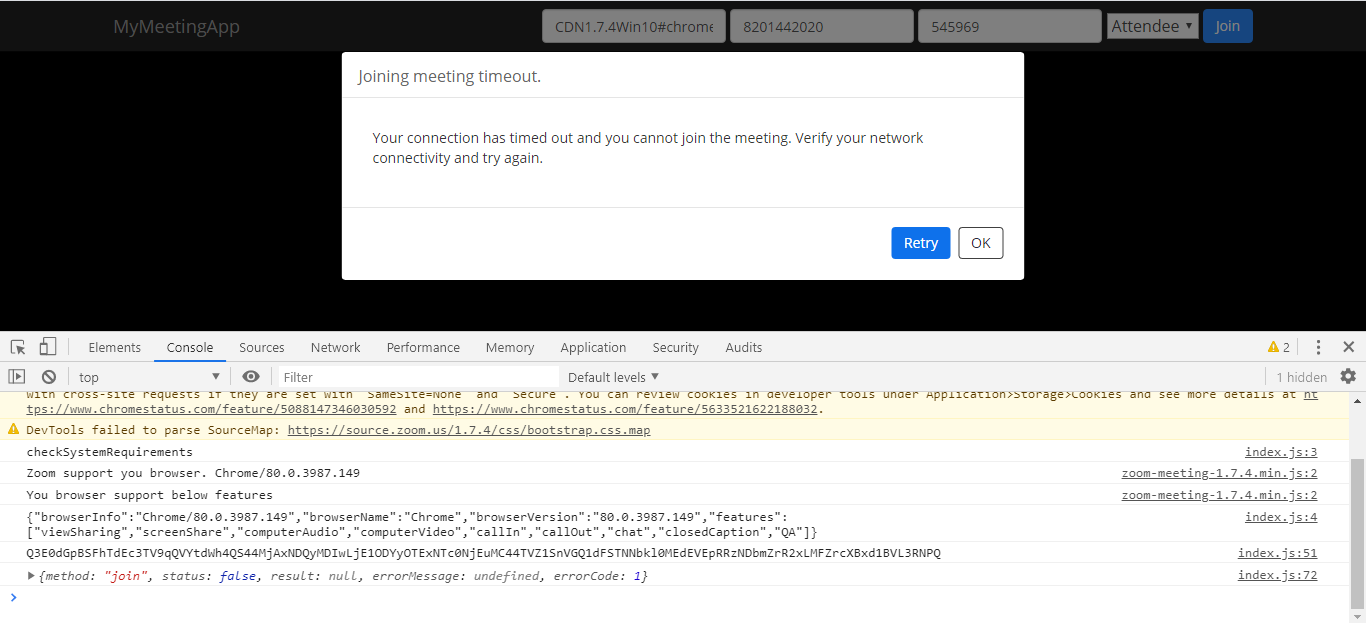This screenshot has width=1366, height=623.
Task: Click the 'Joining meeting timeout.' dialog title
Action: (x=449, y=76)
